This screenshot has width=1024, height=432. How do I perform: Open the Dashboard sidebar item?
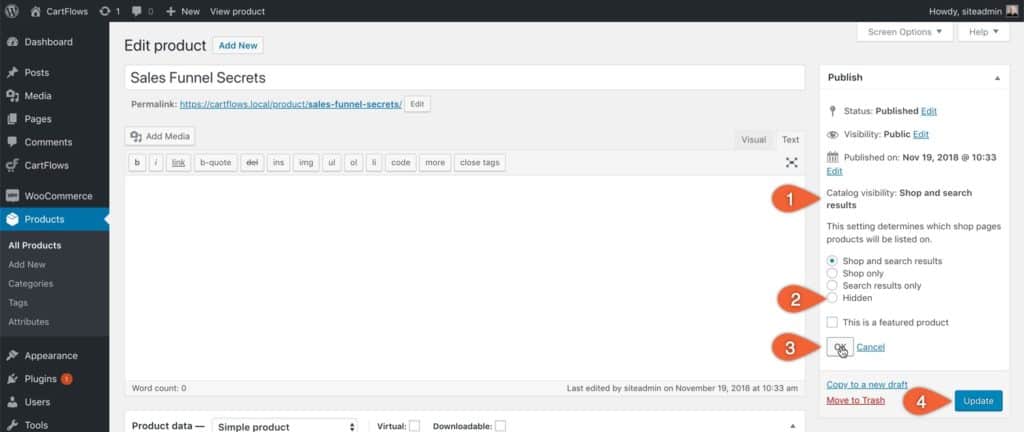point(48,42)
